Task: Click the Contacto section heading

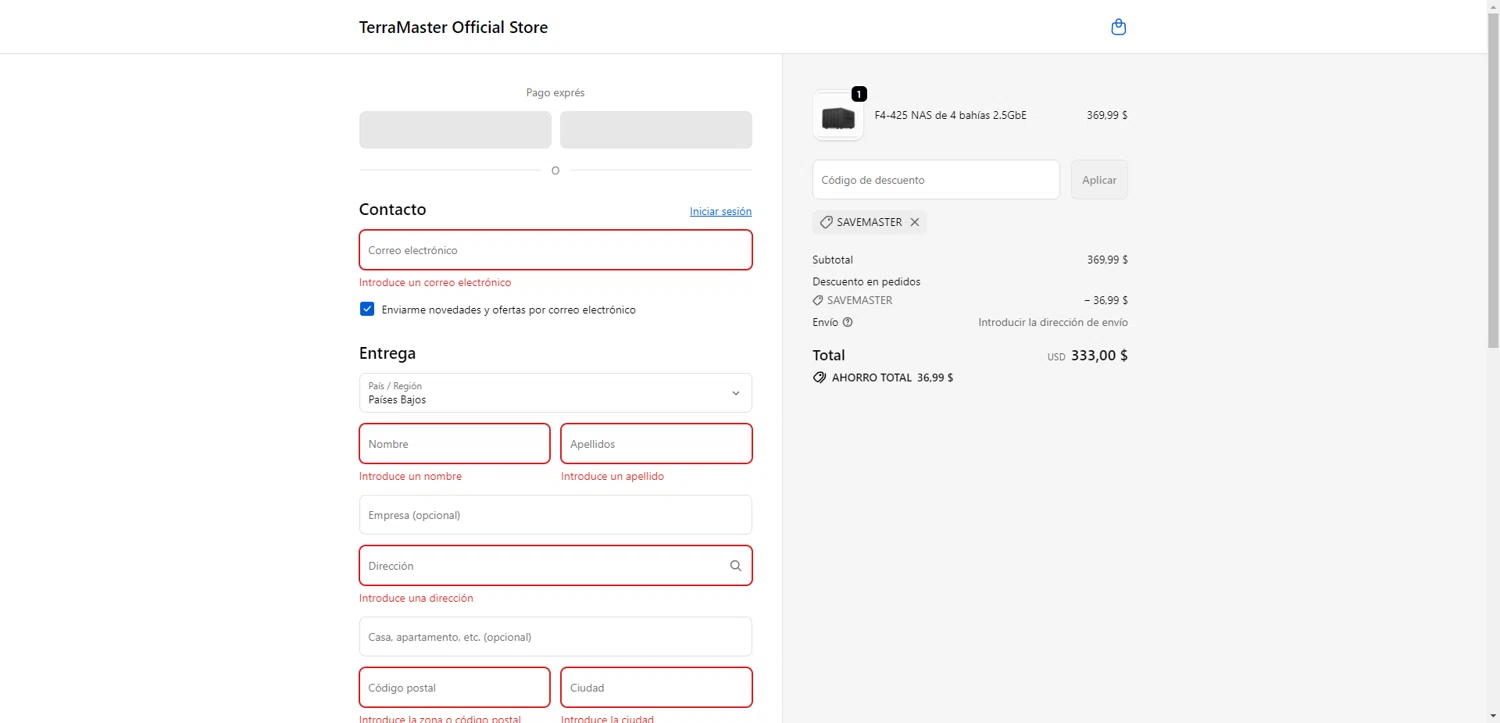Action: click(392, 210)
